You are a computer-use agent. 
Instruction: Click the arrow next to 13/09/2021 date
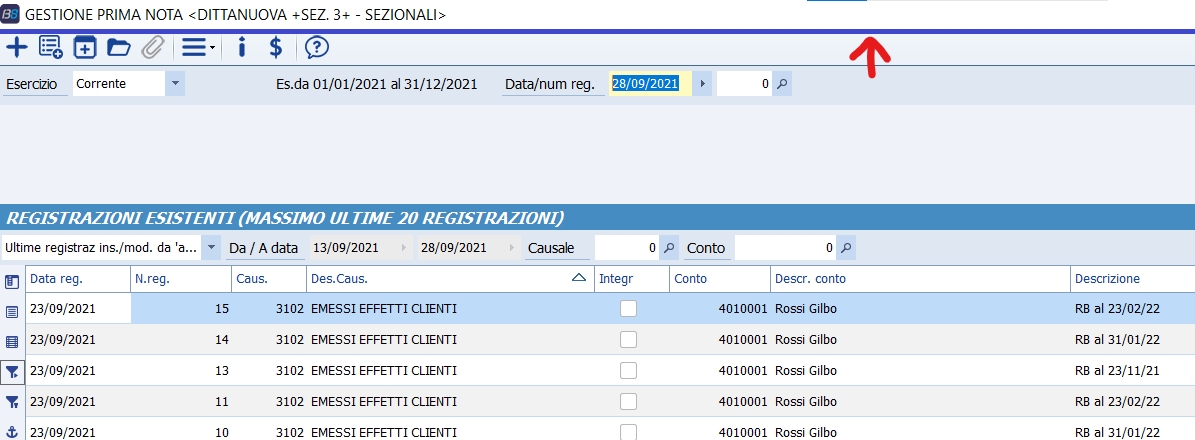tap(405, 248)
